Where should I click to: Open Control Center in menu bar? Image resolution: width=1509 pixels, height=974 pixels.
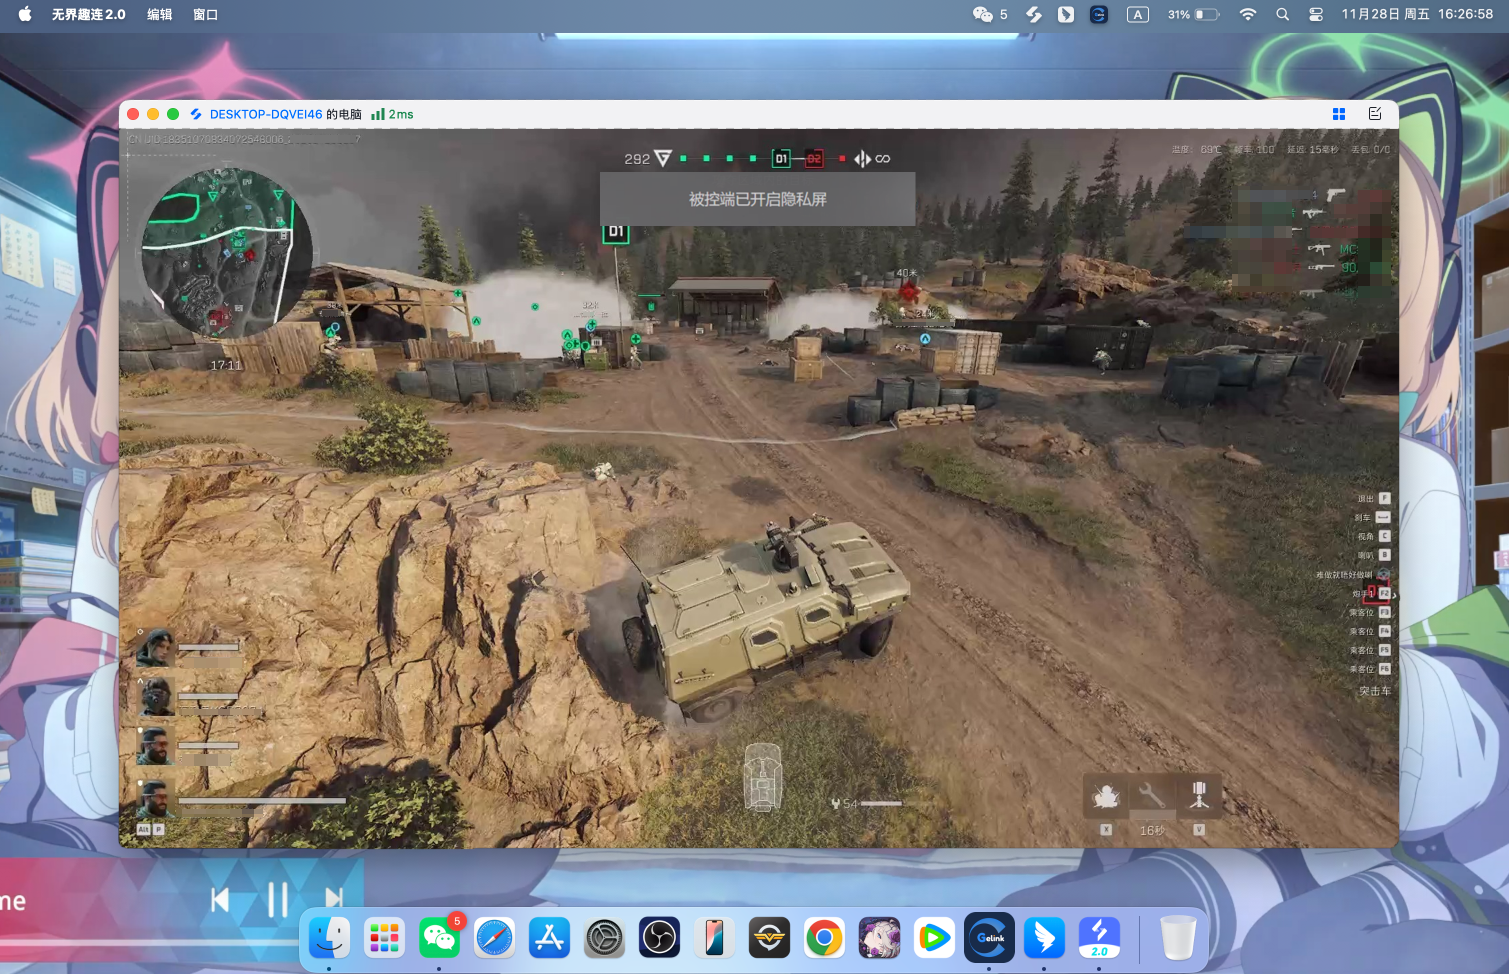pyautogui.click(x=1316, y=15)
